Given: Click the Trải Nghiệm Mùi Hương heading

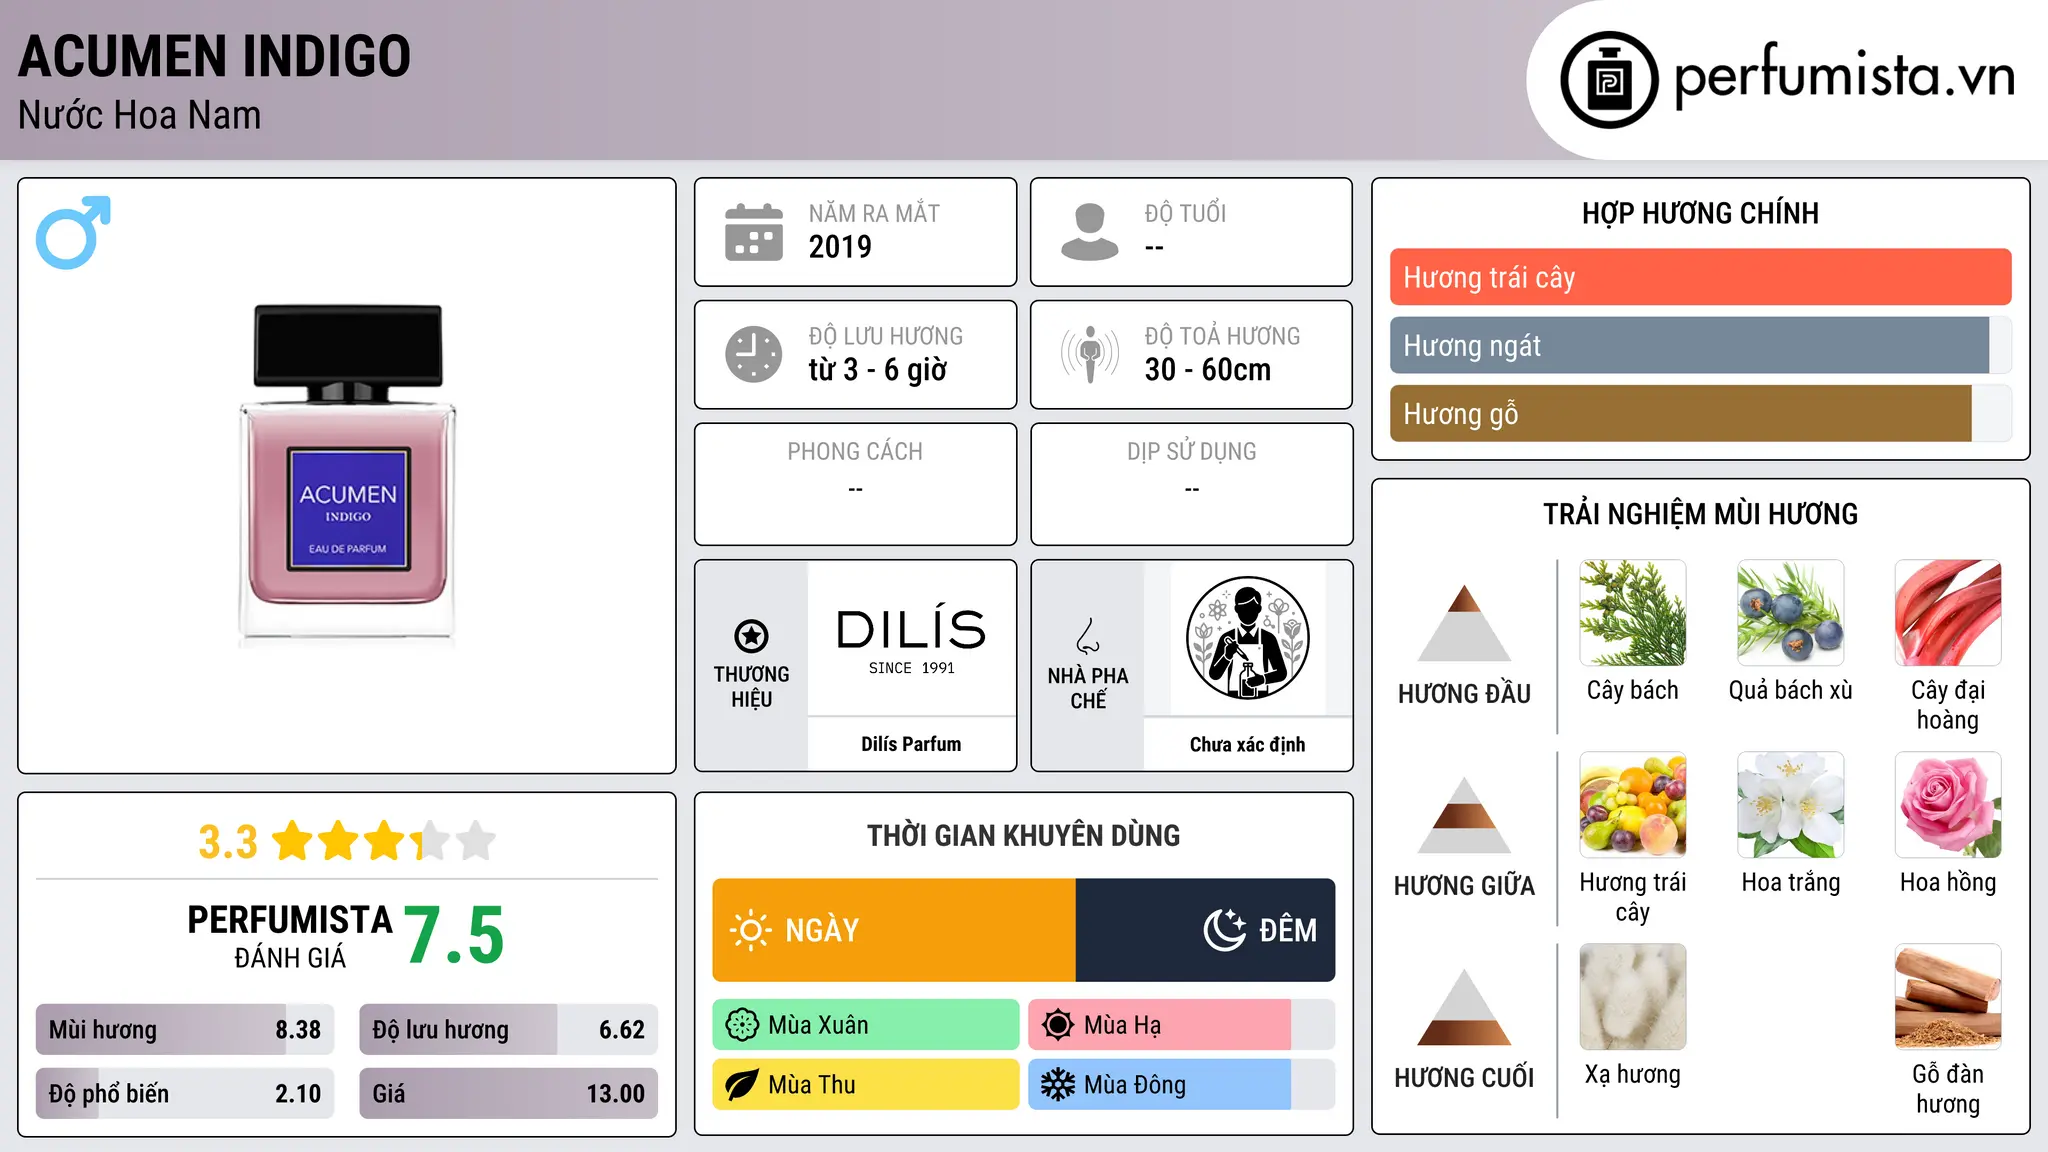Looking at the screenshot, I should click(1700, 514).
